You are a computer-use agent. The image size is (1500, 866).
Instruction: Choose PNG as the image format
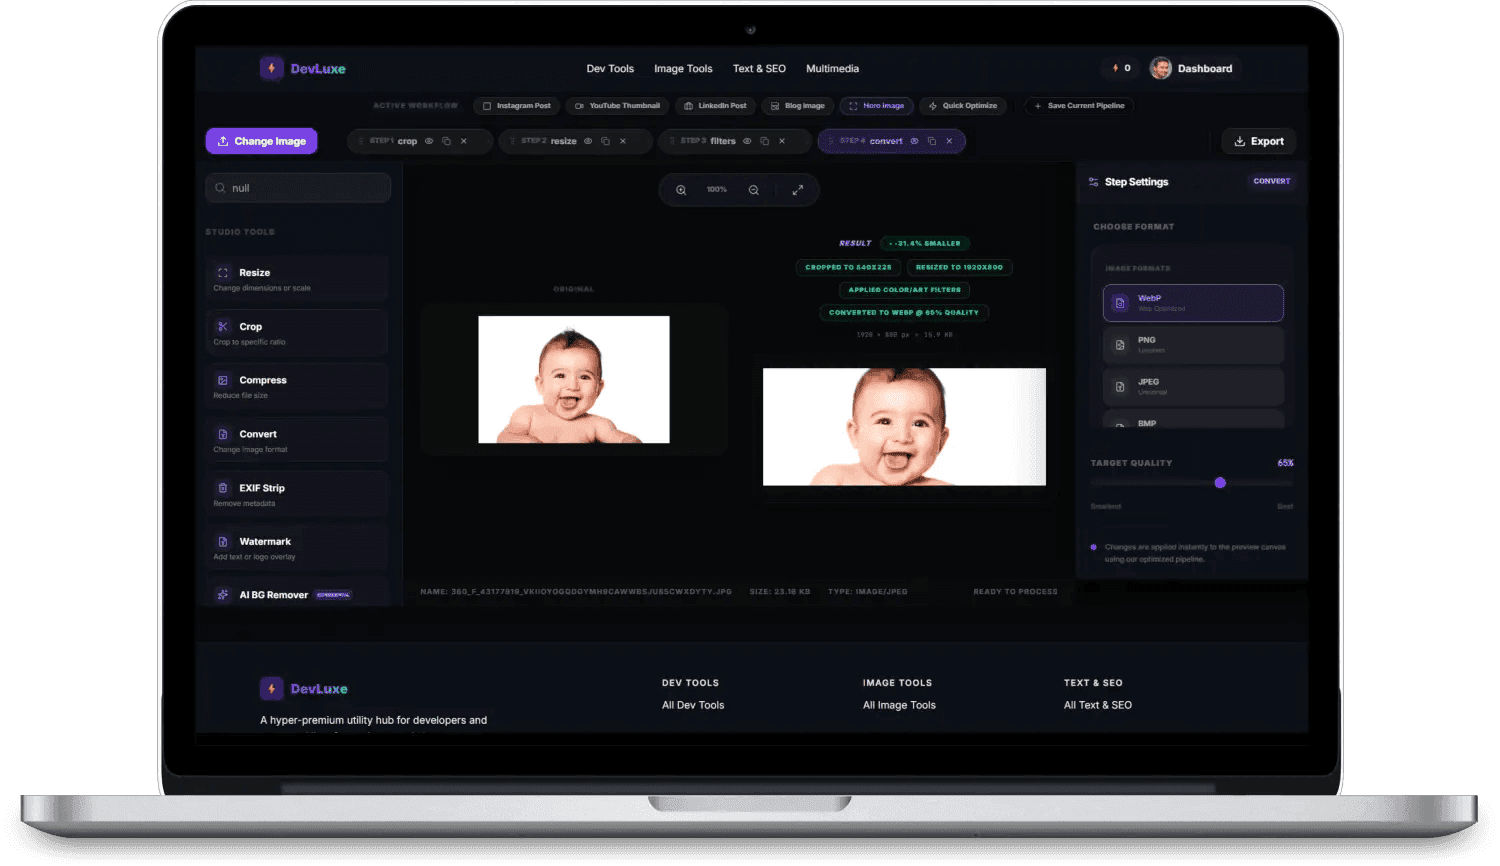coord(1193,345)
